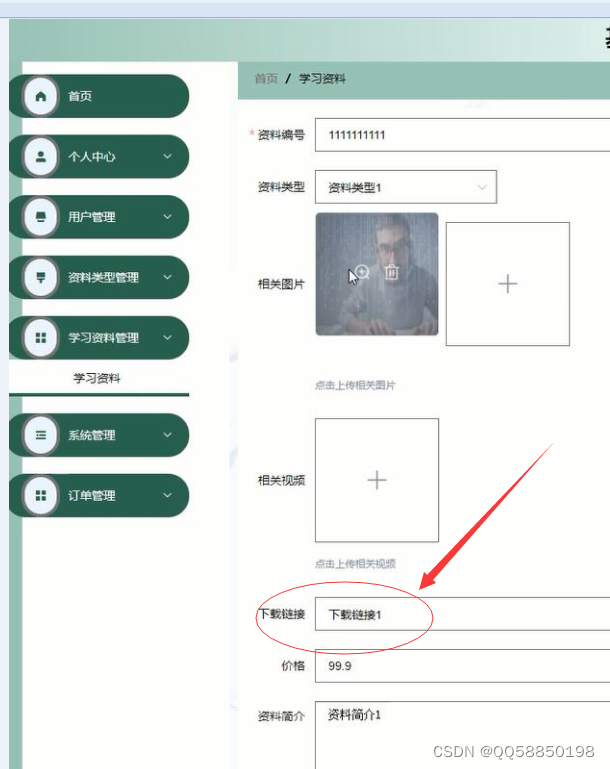The width and height of the screenshot is (610, 769).
Task: Click plus box to add another 相关图片
Action: [x=508, y=284]
